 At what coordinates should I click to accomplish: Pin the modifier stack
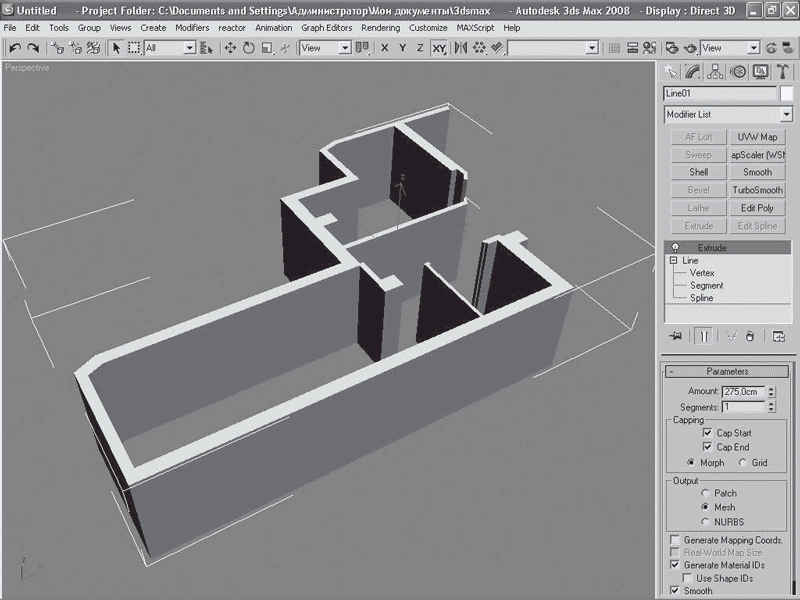tap(677, 337)
